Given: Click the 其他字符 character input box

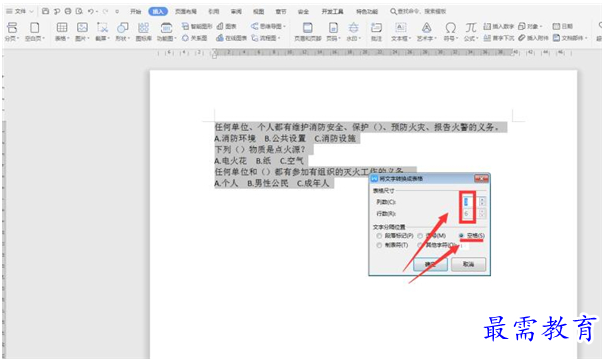Looking at the screenshot, I should pos(464,245).
